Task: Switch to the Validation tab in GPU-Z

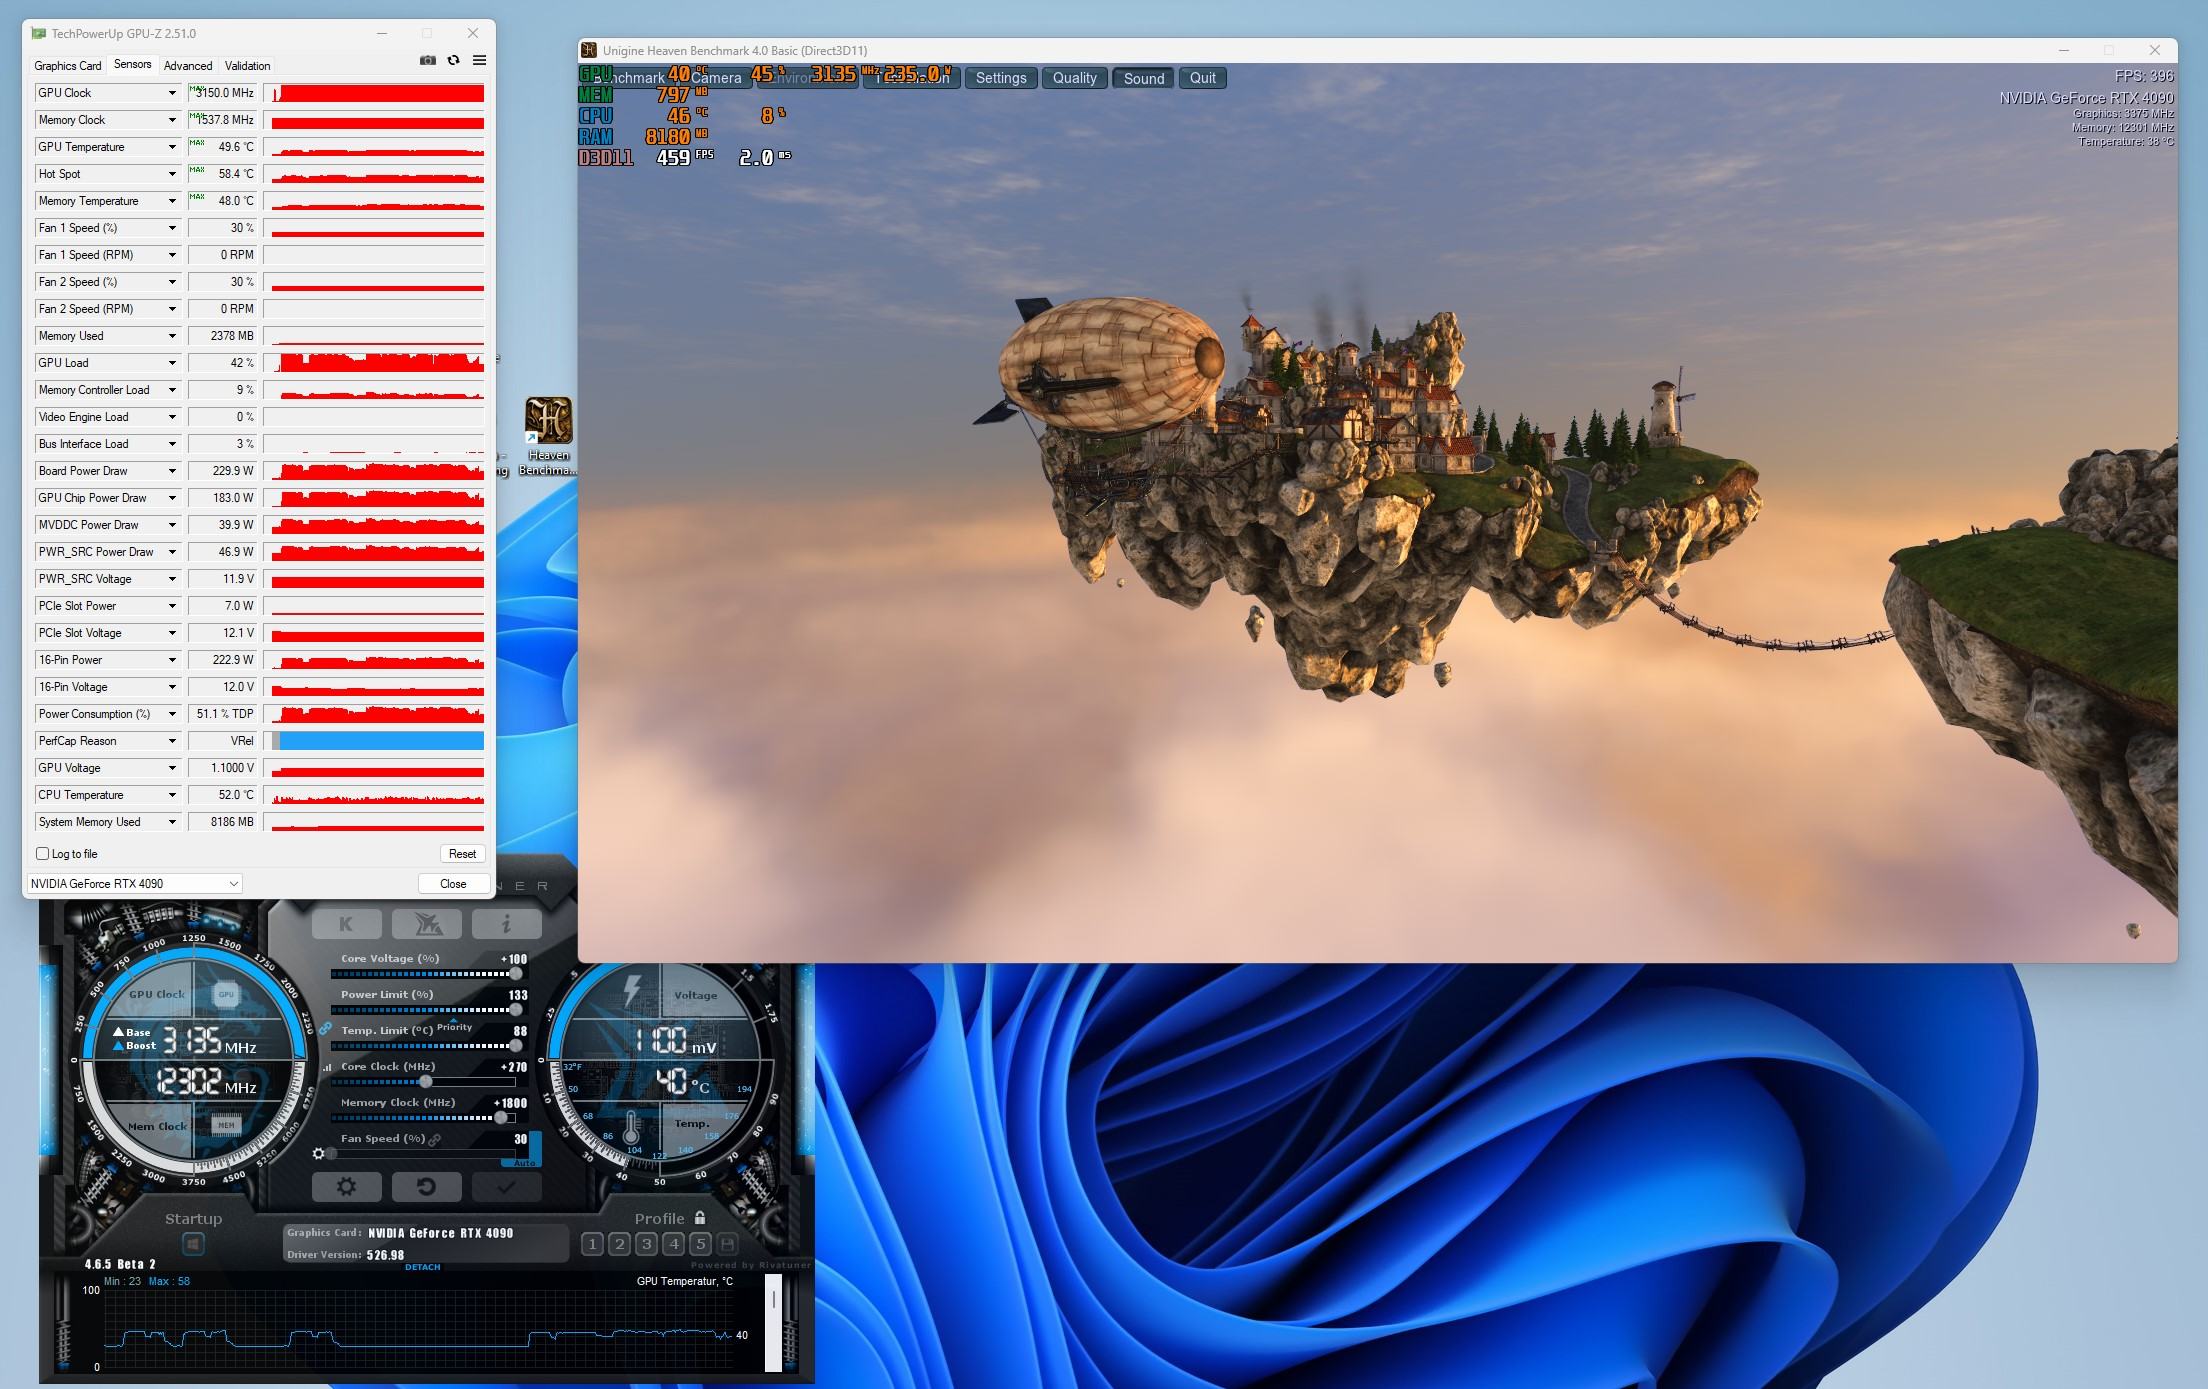Action: click(247, 66)
